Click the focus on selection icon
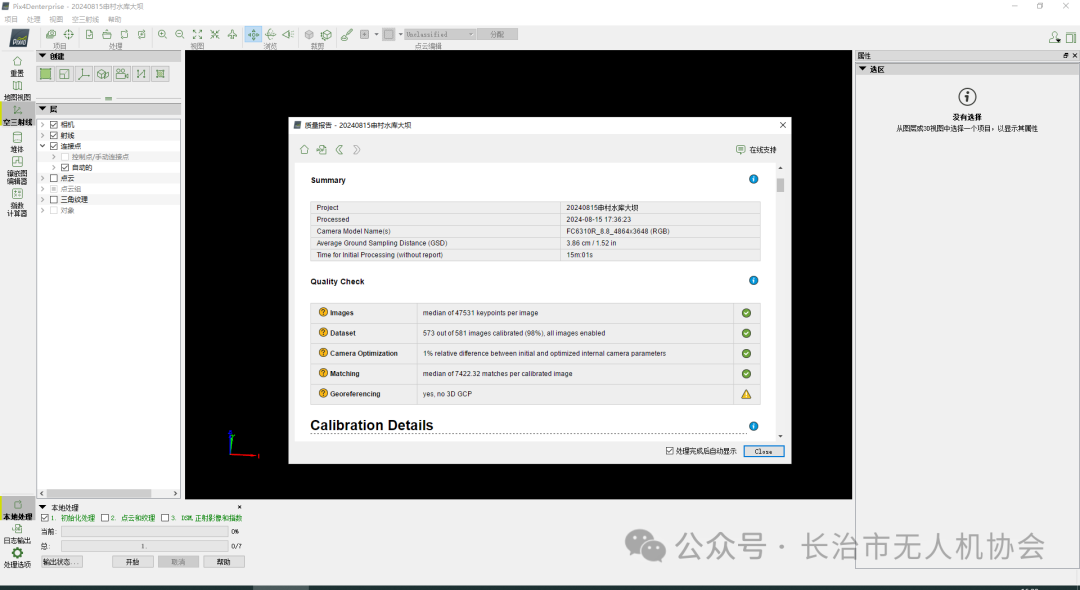This screenshot has height=590, width=1080. 215,34
